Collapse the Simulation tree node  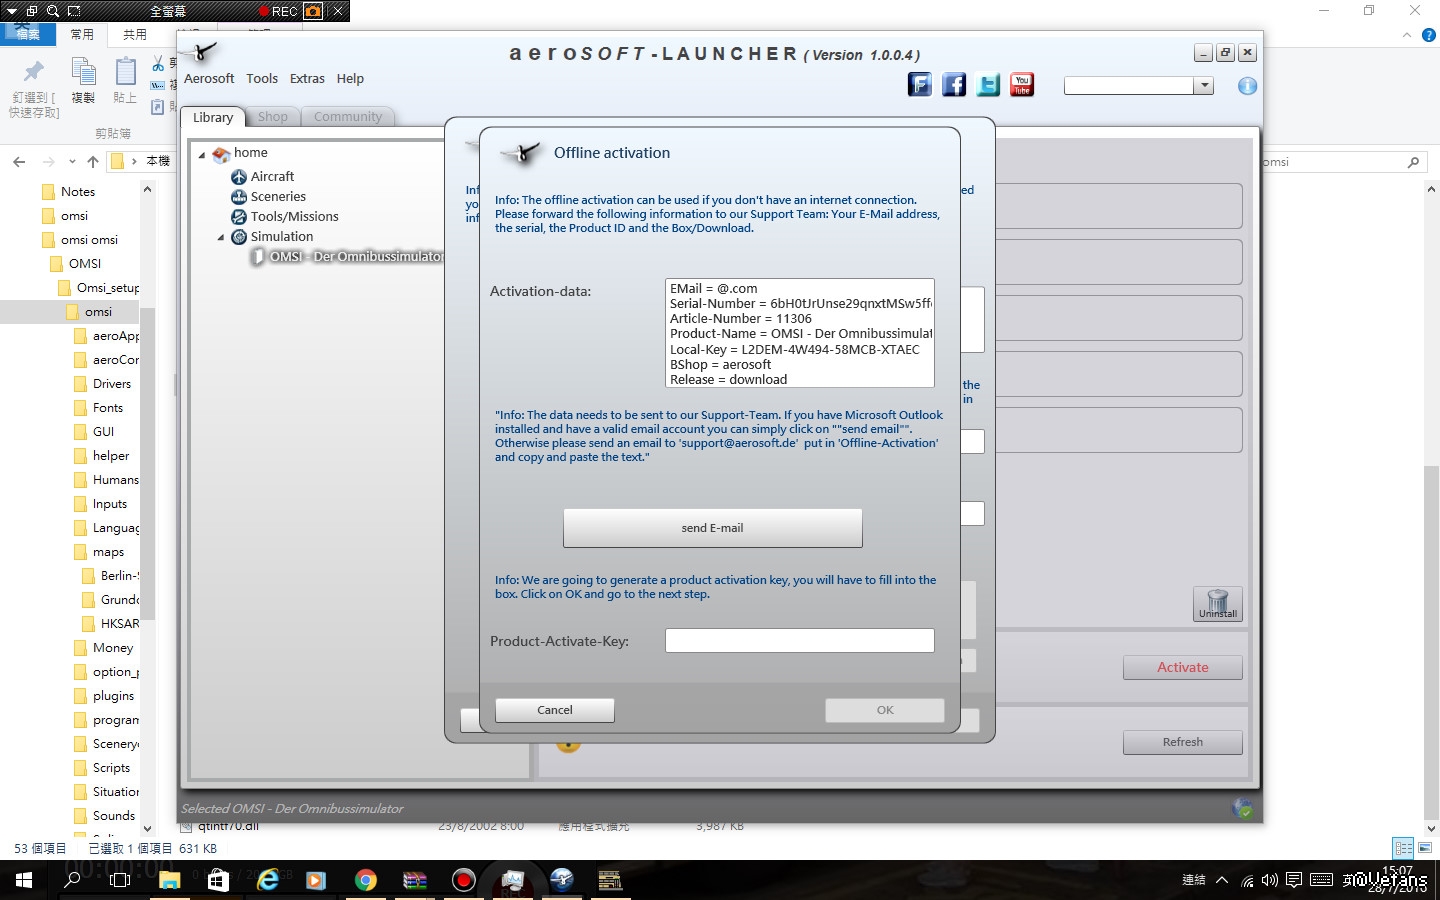[x=221, y=238]
